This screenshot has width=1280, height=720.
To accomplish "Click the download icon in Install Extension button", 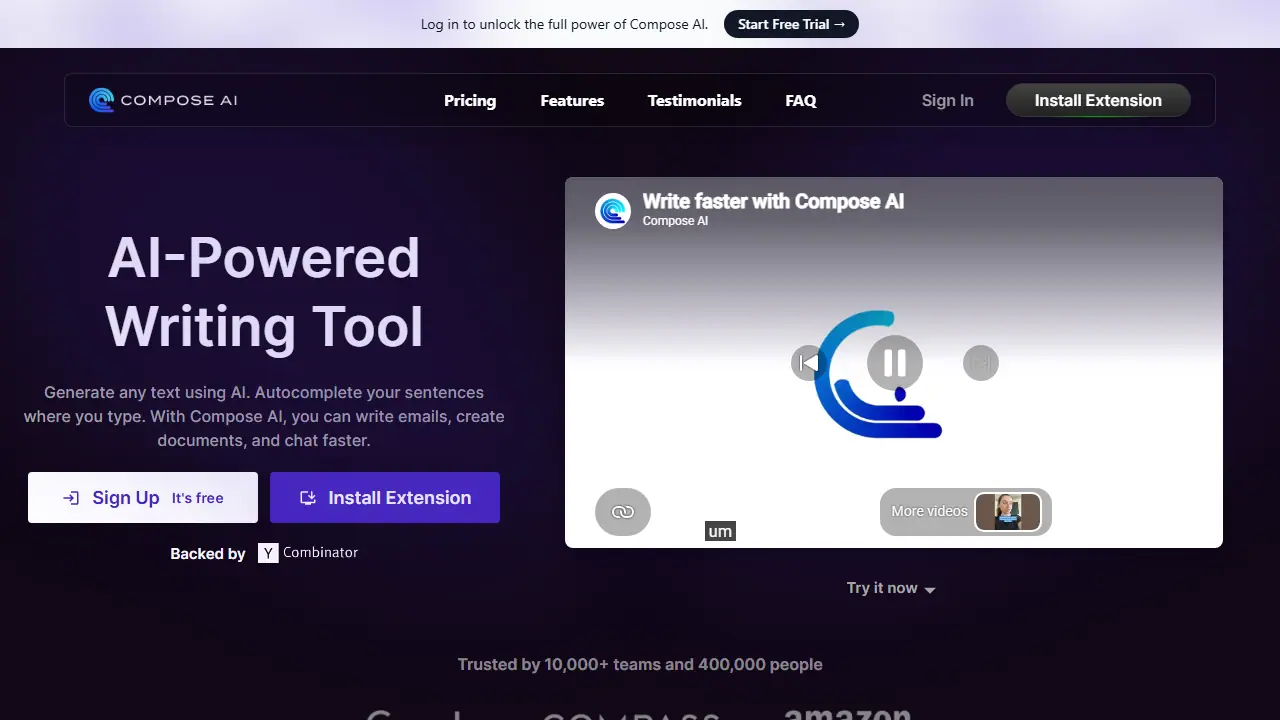I will tap(308, 498).
